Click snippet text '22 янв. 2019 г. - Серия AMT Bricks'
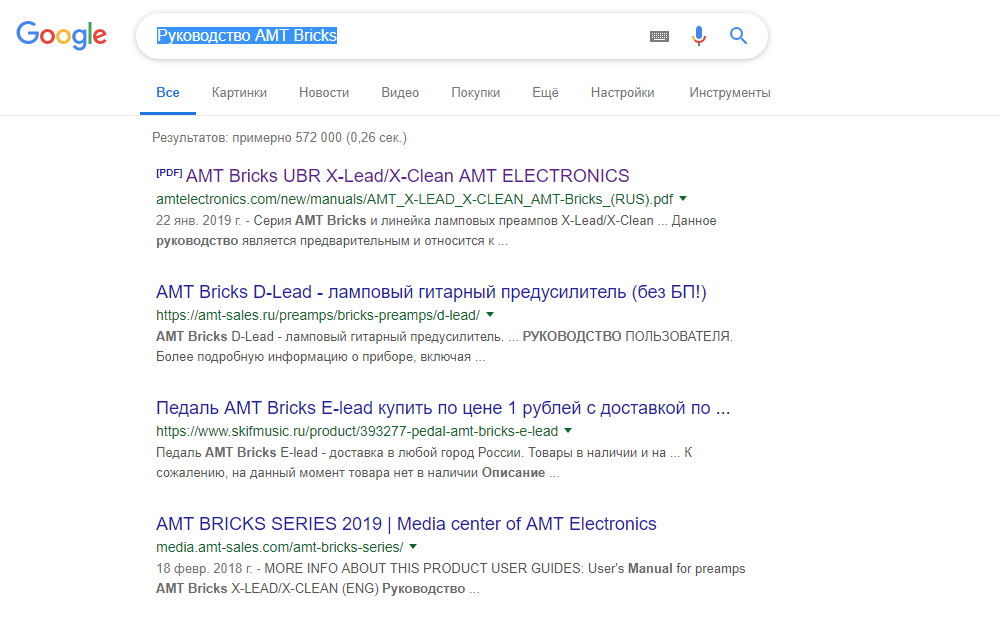Image resolution: width=999 pixels, height=618 pixels. click(x=261, y=220)
